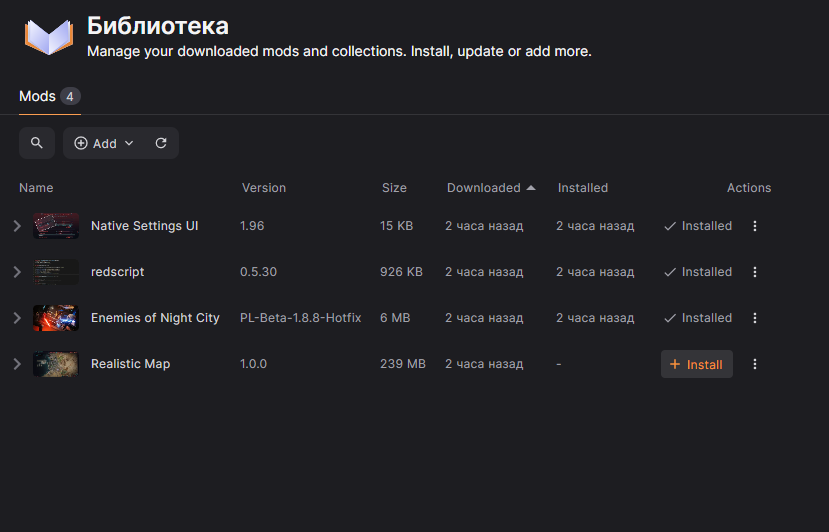829x532 pixels.
Task: Open the three-dot menu for Realistic Map
Action: pyautogui.click(x=755, y=364)
